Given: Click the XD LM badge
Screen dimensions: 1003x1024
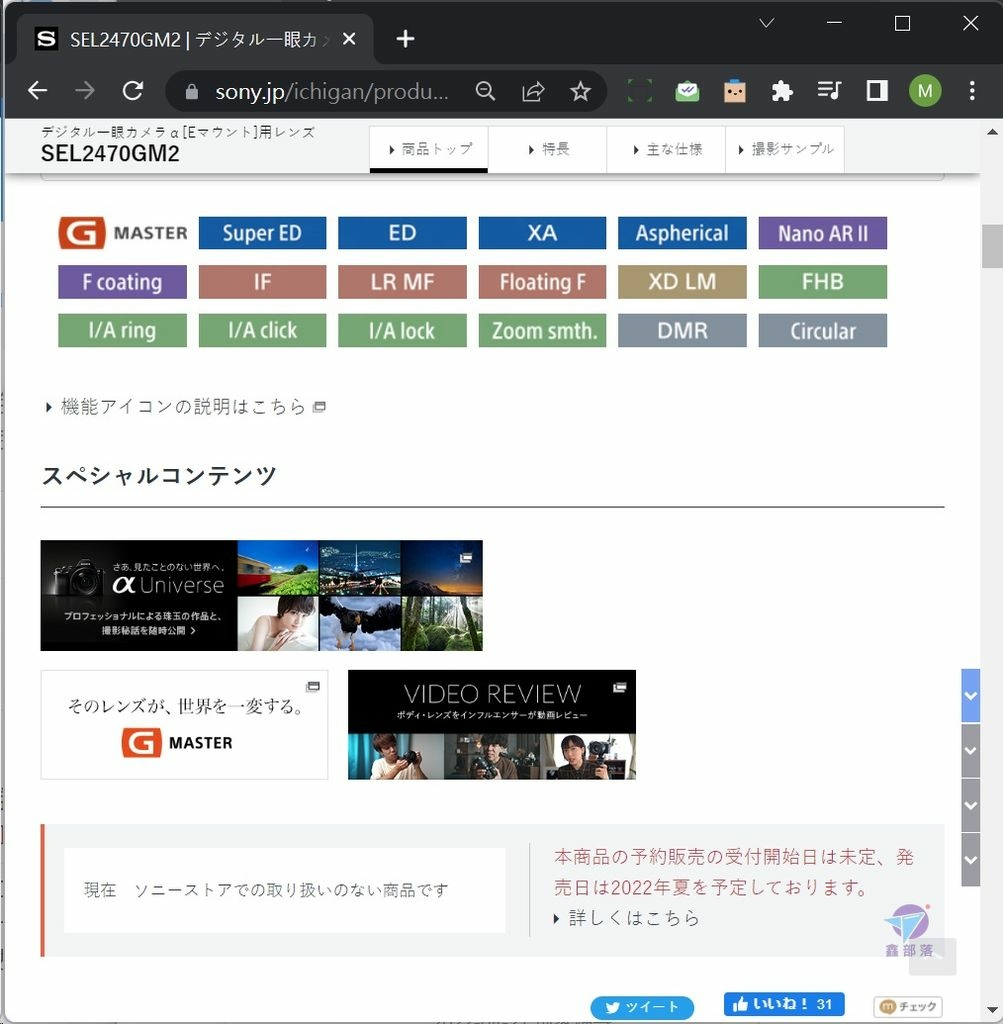Looking at the screenshot, I should 682,281.
